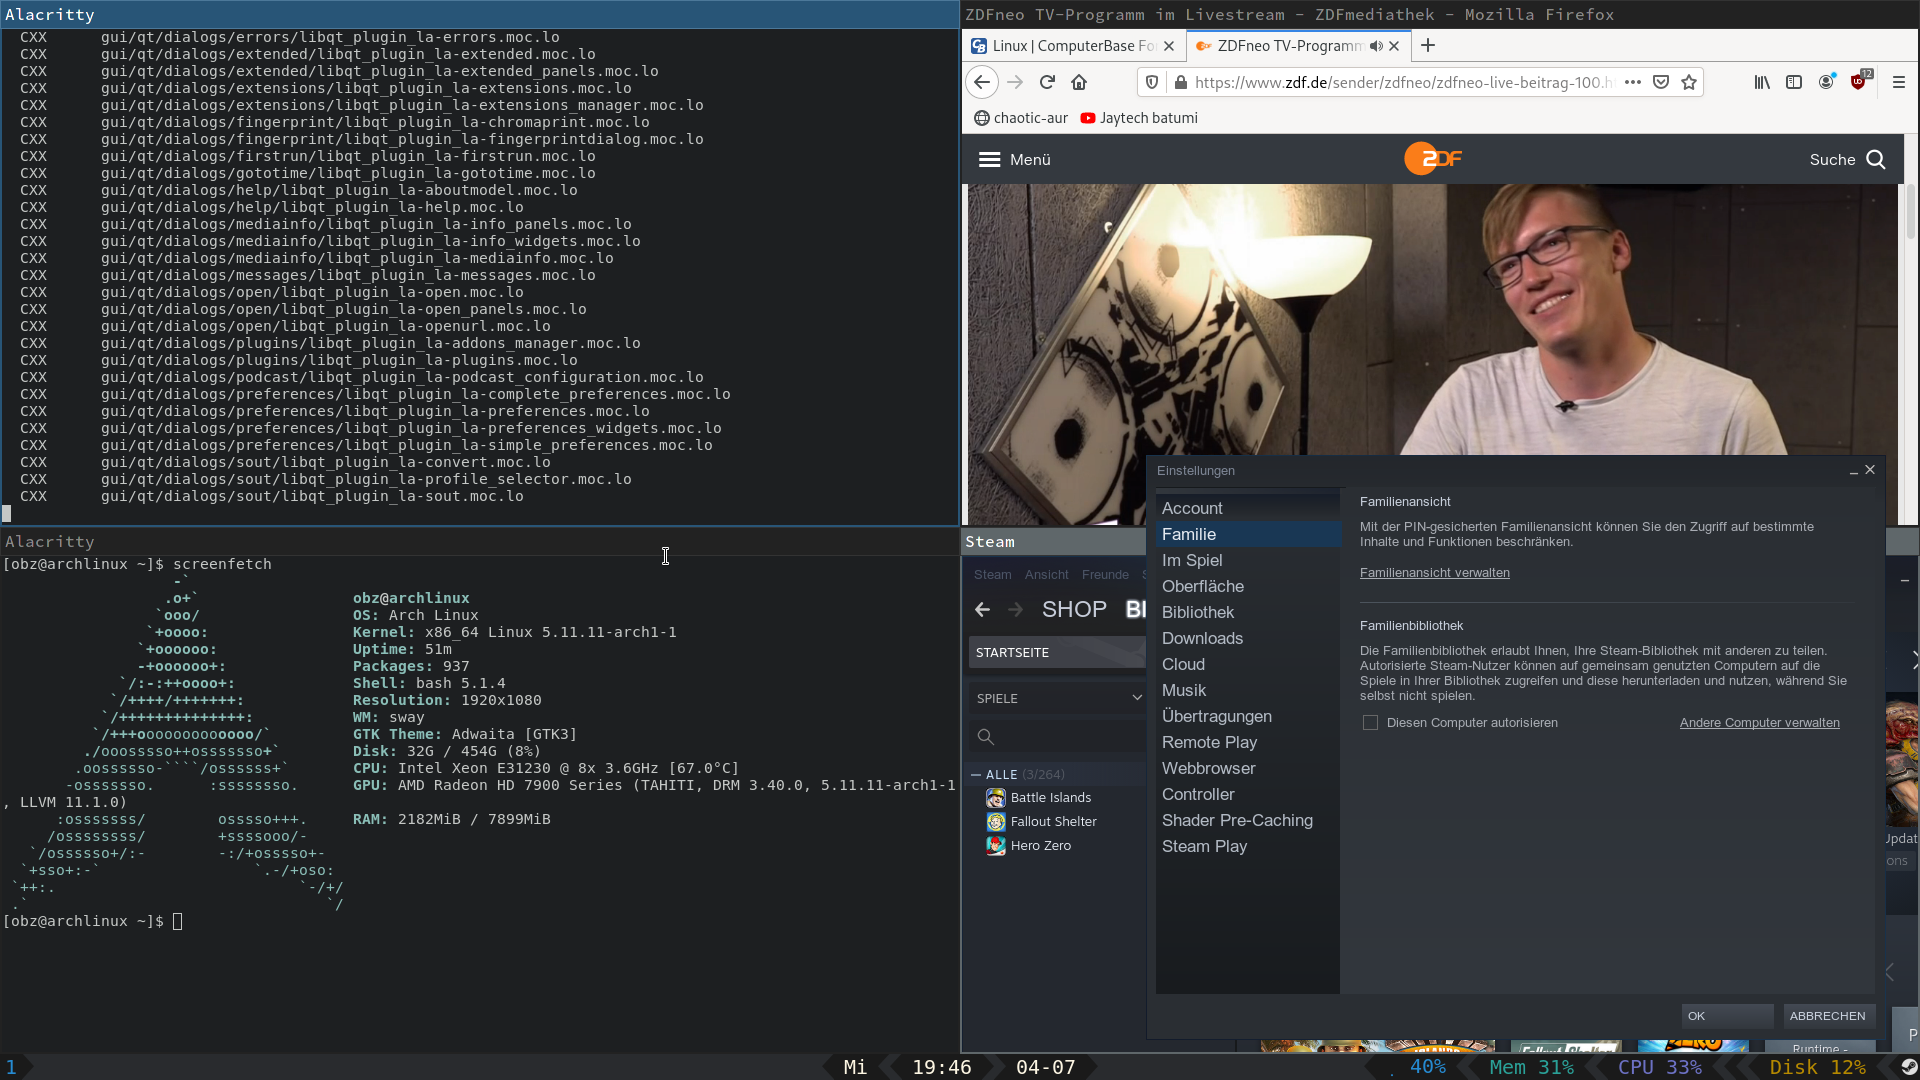Click the Firefox reload button

click(1047, 82)
